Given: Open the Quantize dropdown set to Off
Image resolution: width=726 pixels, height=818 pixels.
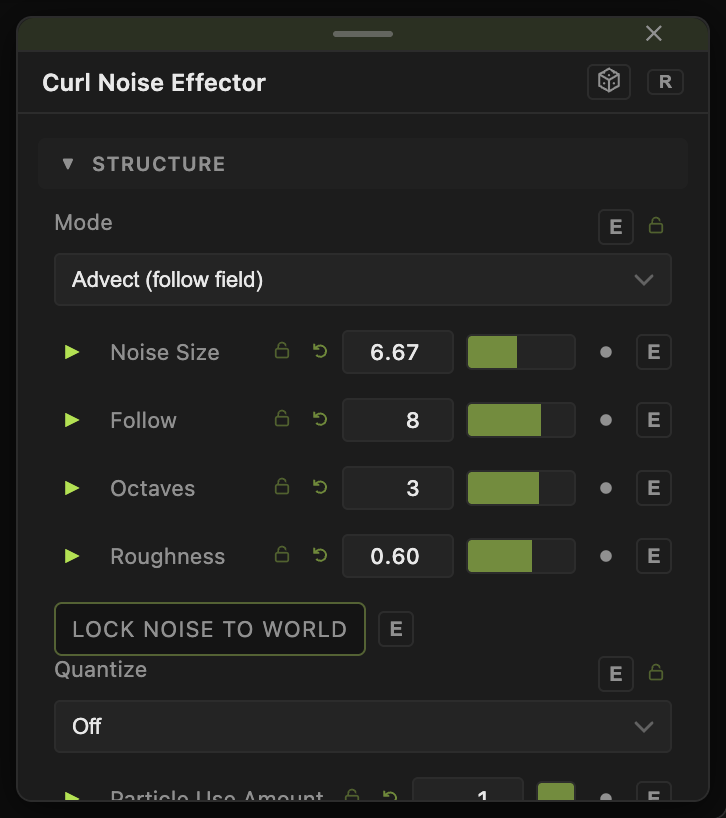Looking at the screenshot, I should [x=362, y=726].
